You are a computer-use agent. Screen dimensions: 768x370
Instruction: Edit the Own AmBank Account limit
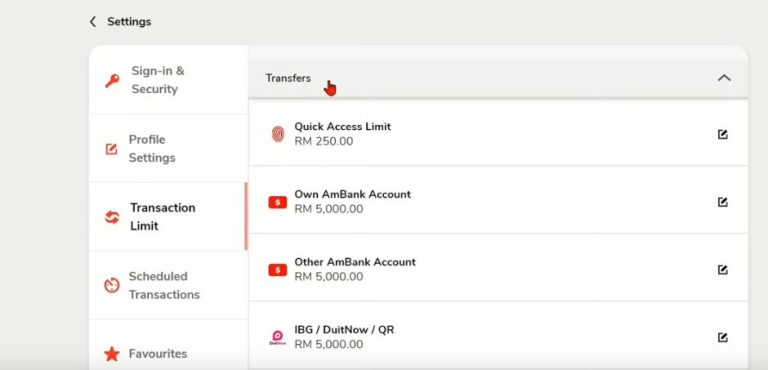pos(722,202)
